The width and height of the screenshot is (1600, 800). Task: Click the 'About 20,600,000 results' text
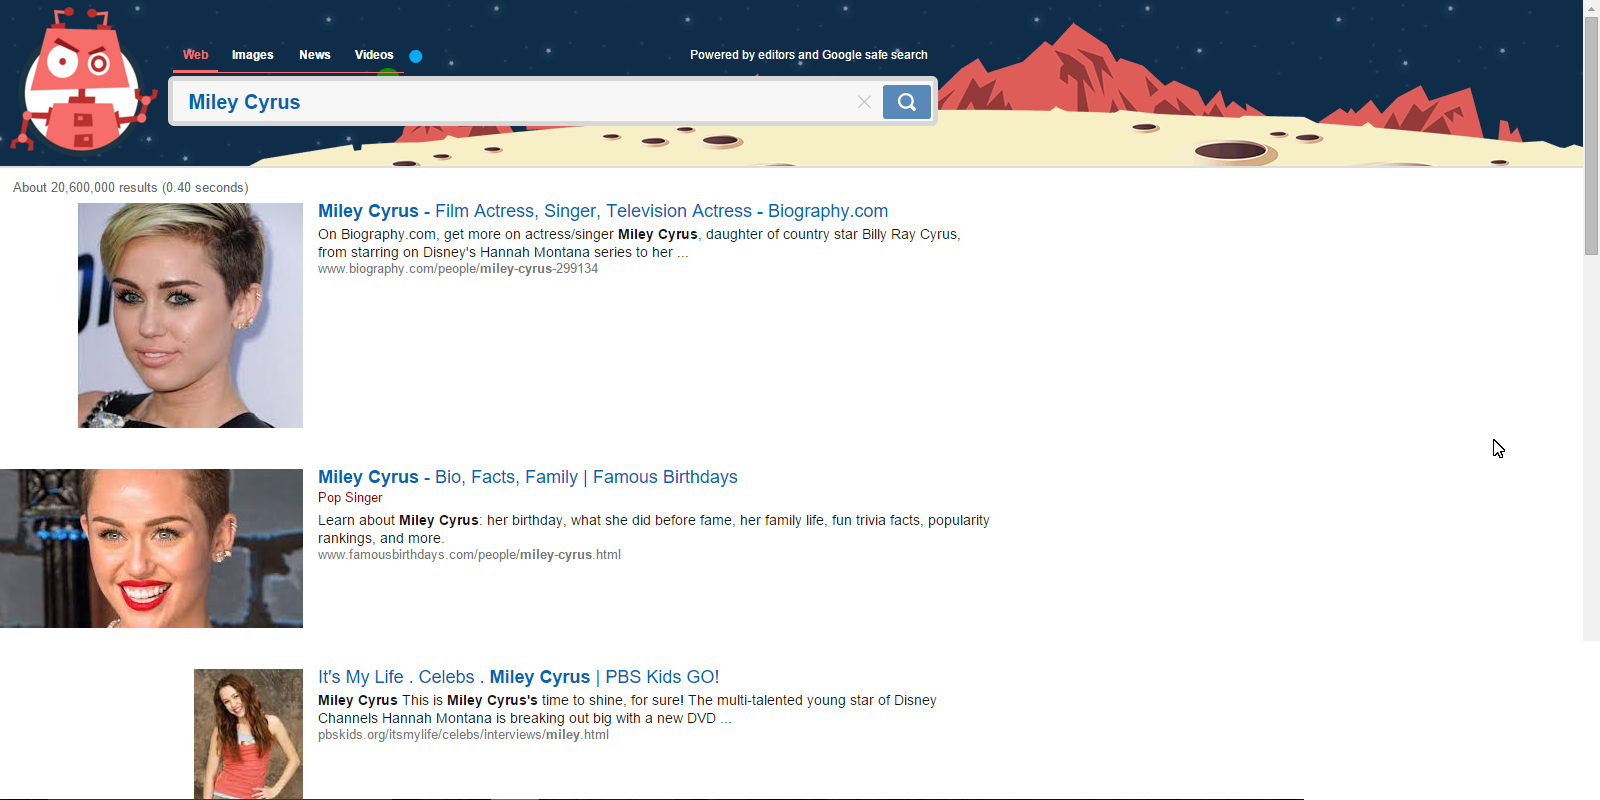(131, 188)
